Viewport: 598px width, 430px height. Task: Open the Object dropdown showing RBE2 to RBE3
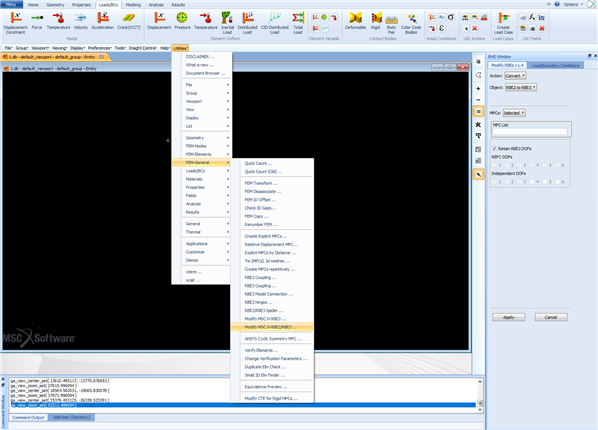521,87
